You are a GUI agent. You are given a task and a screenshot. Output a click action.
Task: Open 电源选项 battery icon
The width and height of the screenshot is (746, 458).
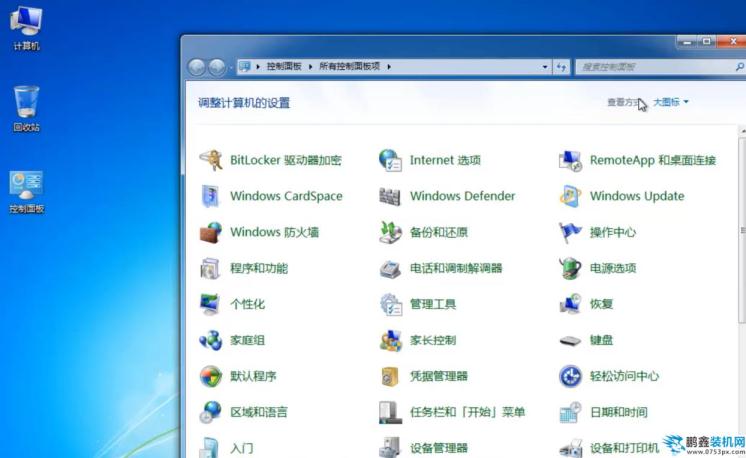click(570, 268)
